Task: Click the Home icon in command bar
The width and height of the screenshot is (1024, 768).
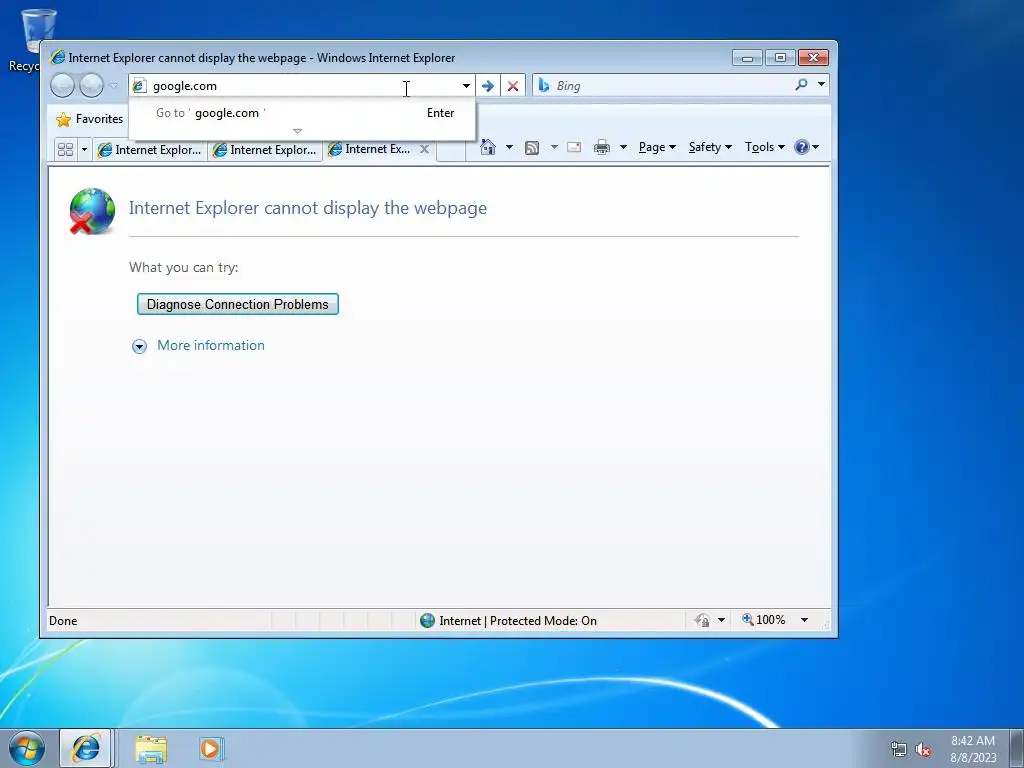Action: point(488,147)
